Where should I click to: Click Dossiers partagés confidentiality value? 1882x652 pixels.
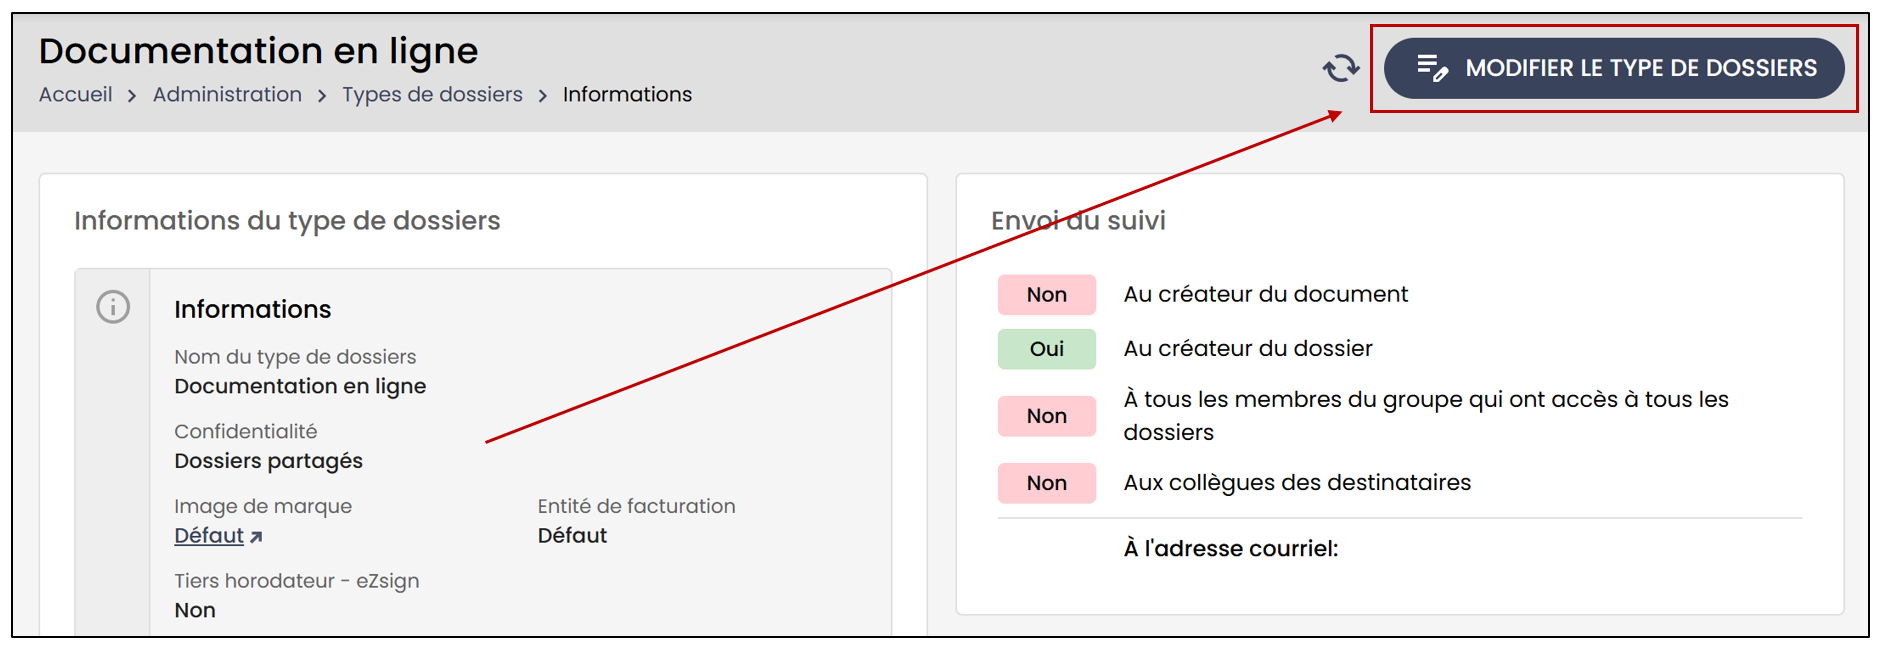coord(268,461)
